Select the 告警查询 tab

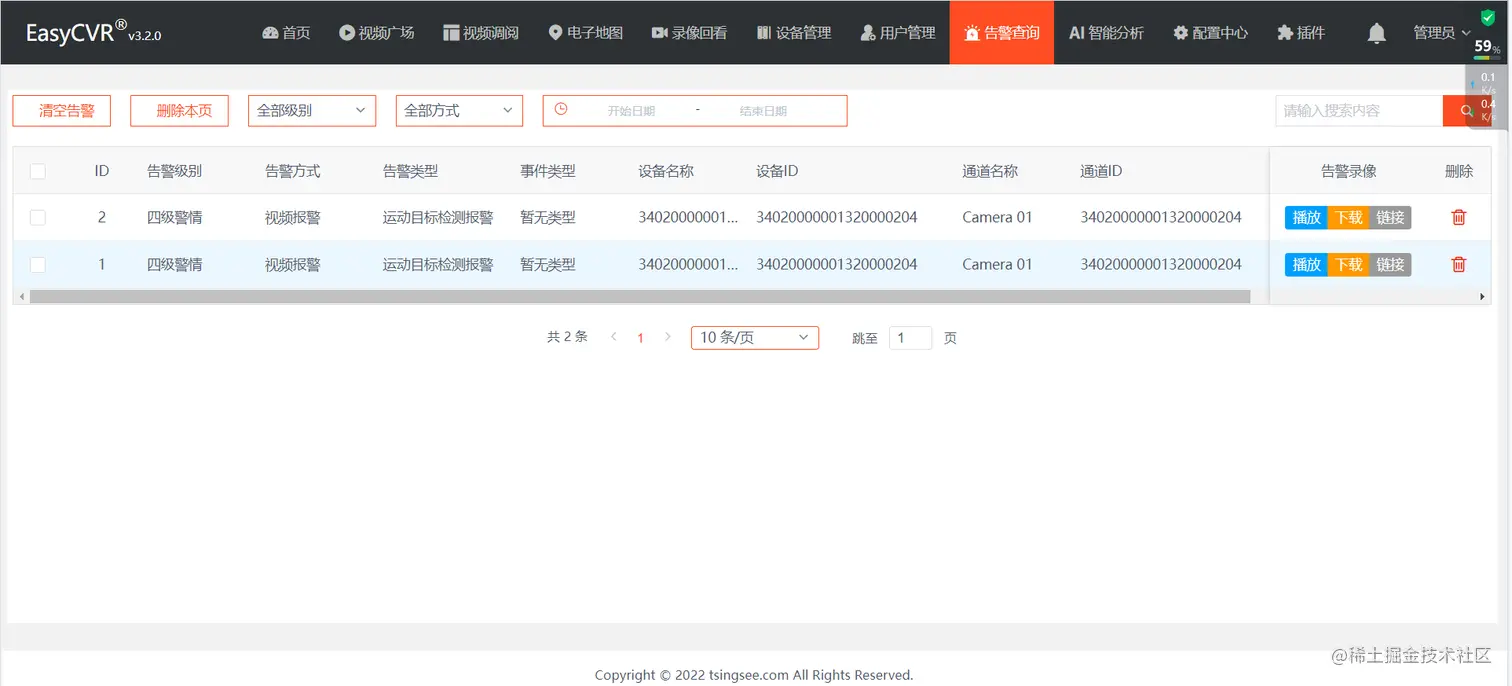[1002, 33]
